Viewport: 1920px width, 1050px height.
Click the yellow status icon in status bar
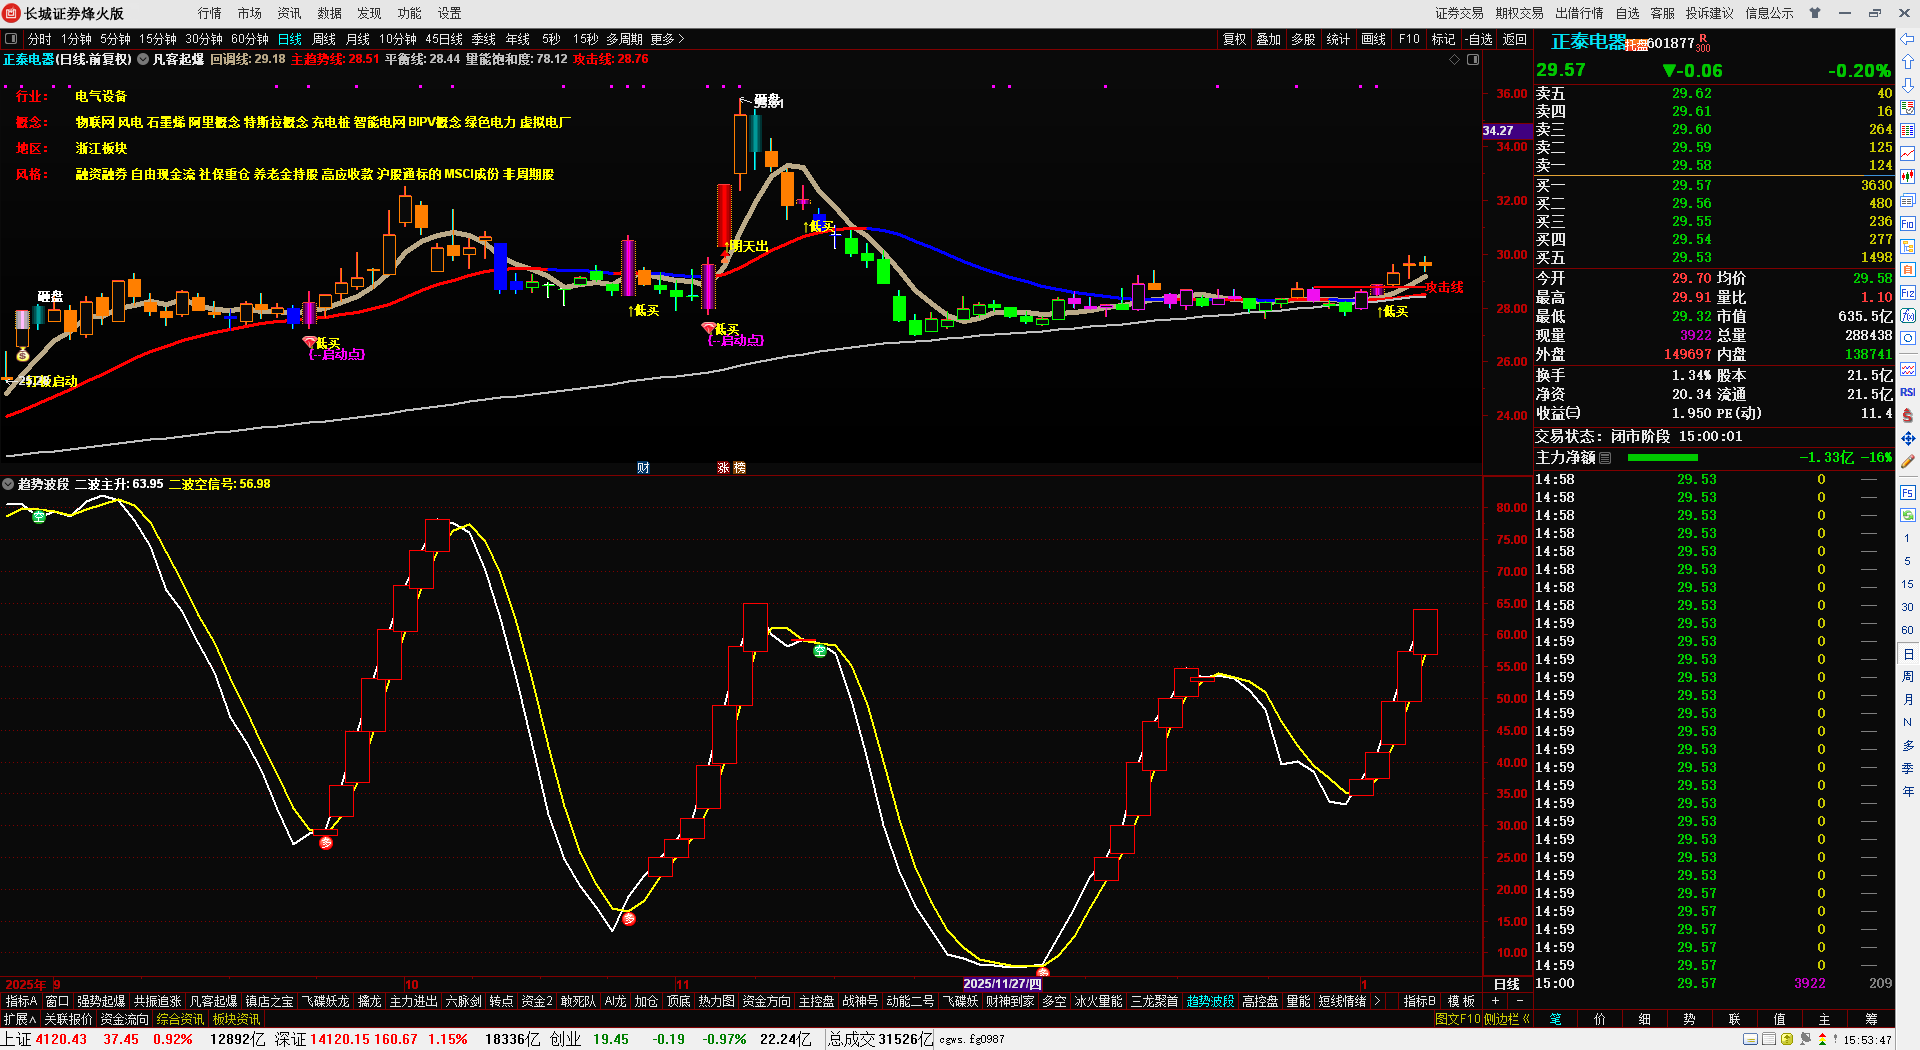pyautogui.click(x=1786, y=1039)
